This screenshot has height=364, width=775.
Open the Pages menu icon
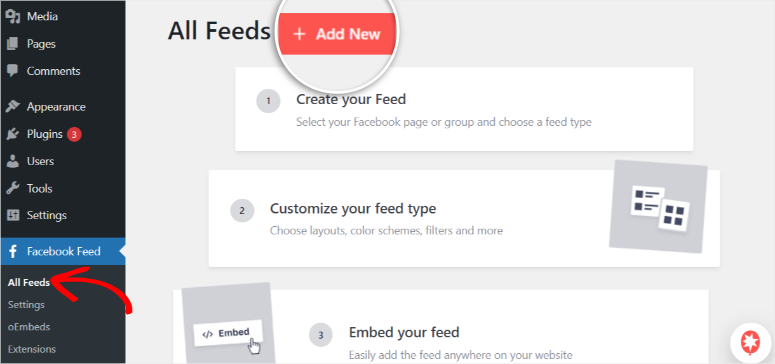pyautogui.click(x=12, y=44)
